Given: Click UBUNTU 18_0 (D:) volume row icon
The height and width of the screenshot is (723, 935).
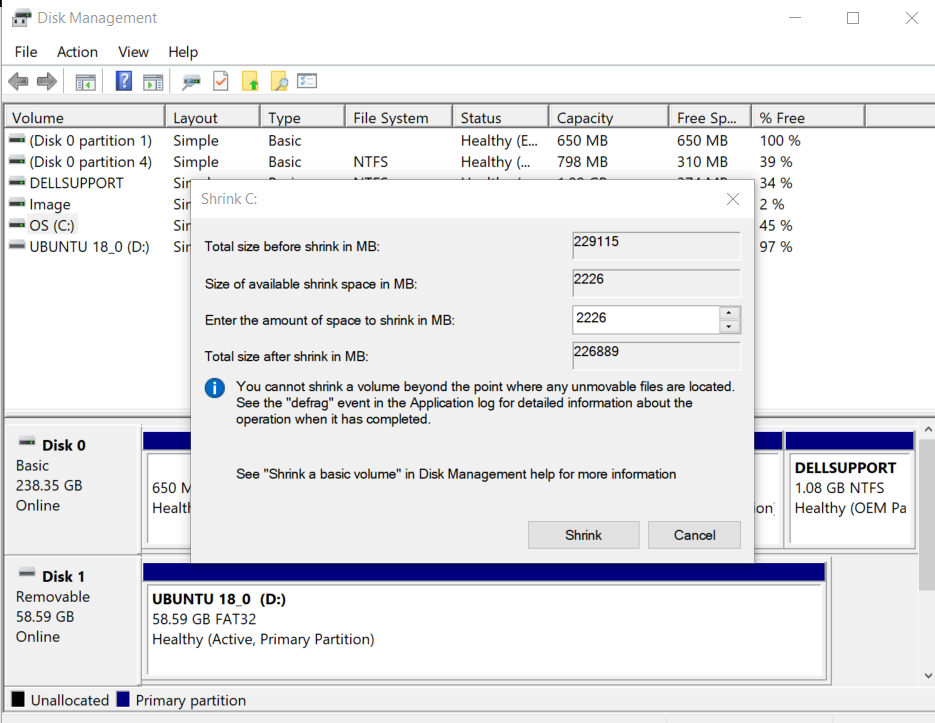Looking at the screenshot, I should (x=17, y=245).
